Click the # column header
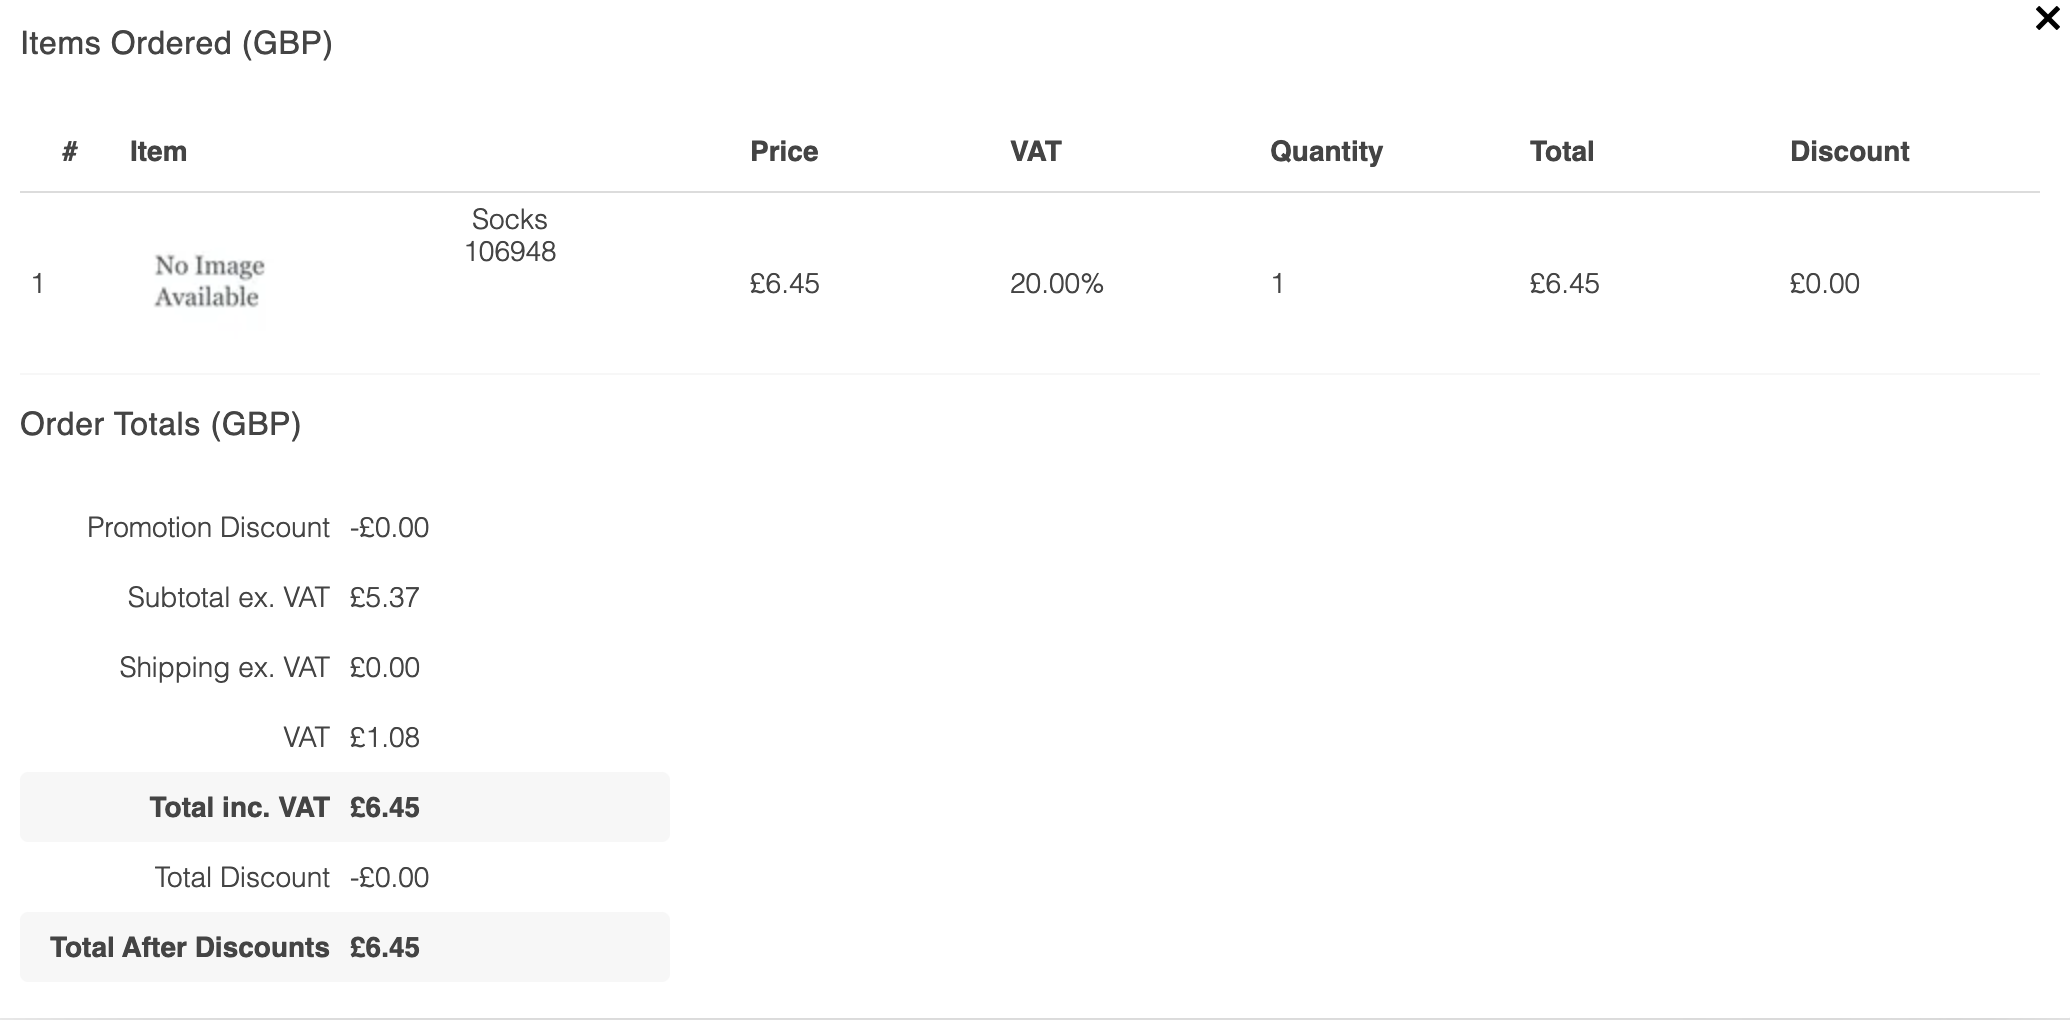Screen dimensions: 2070x1020 [70, 151]
